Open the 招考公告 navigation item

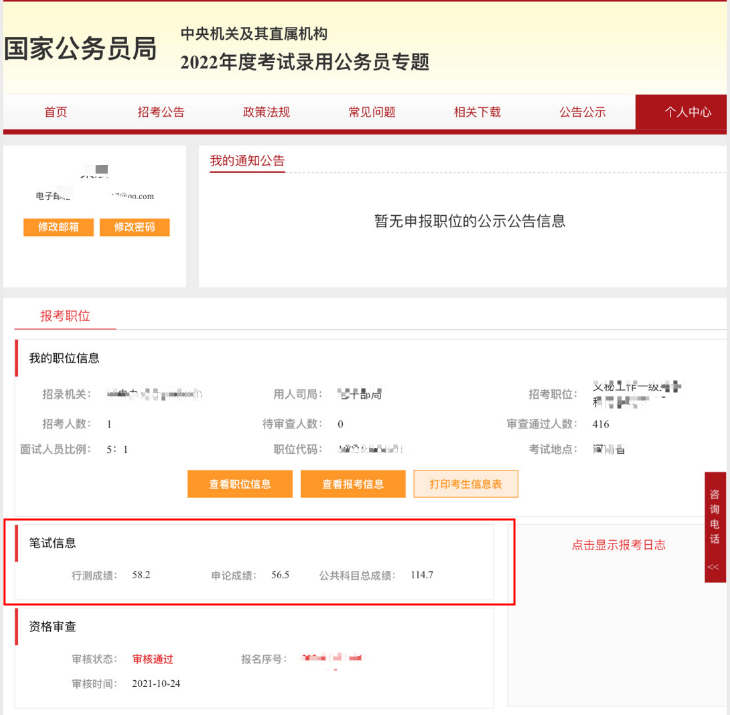pos(161,112)
